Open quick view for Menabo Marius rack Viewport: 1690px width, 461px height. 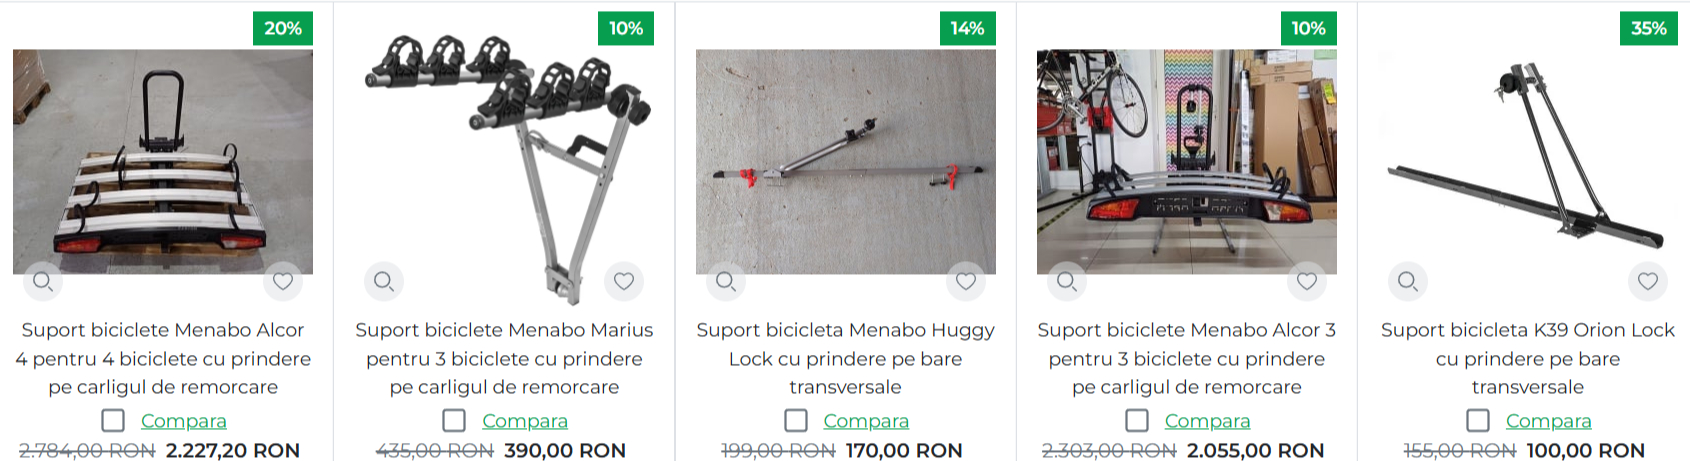point(384,282)
